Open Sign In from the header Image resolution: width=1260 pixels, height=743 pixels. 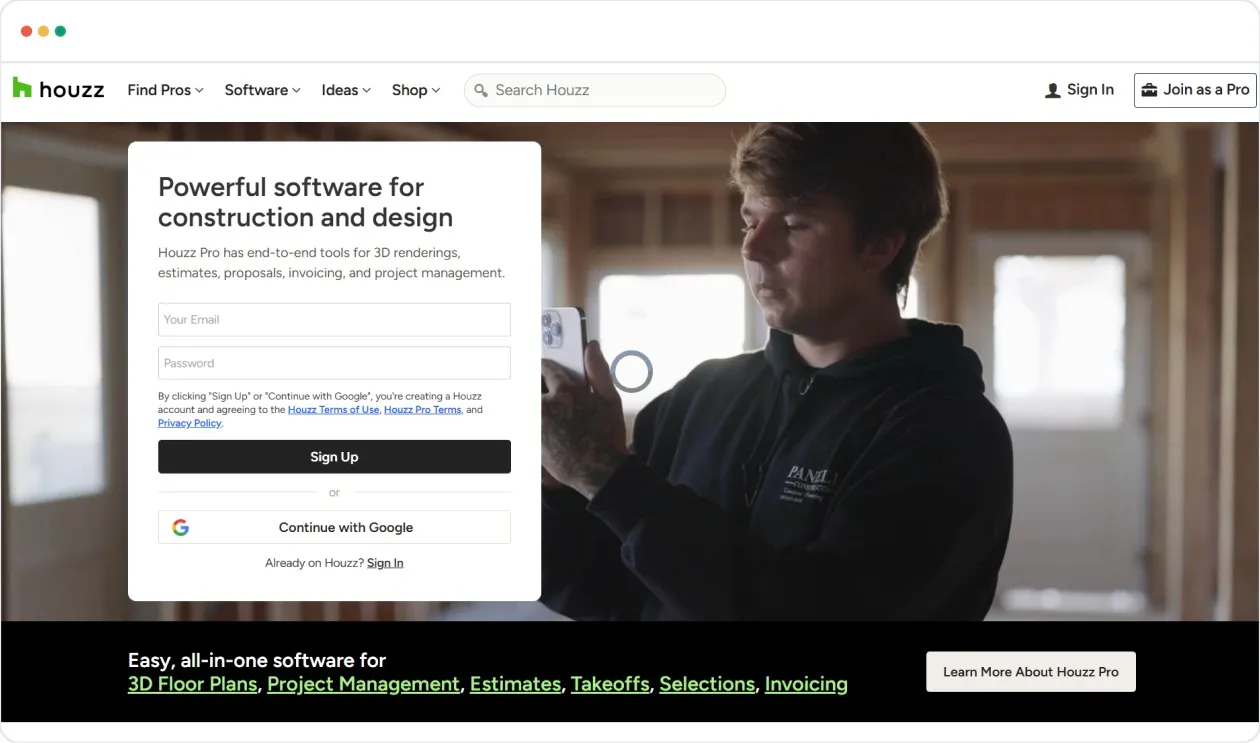pyautogui.click(x=1079, y=90)
